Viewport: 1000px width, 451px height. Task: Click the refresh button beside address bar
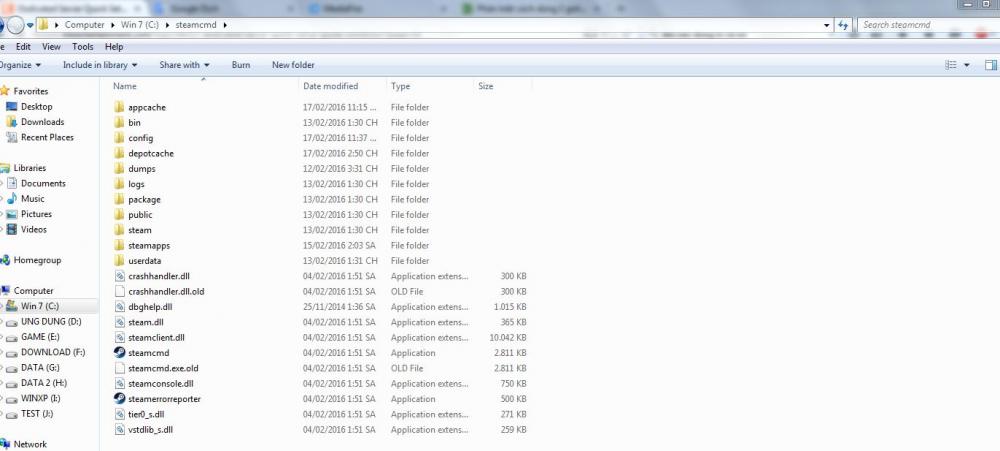(x=844, y=25)
